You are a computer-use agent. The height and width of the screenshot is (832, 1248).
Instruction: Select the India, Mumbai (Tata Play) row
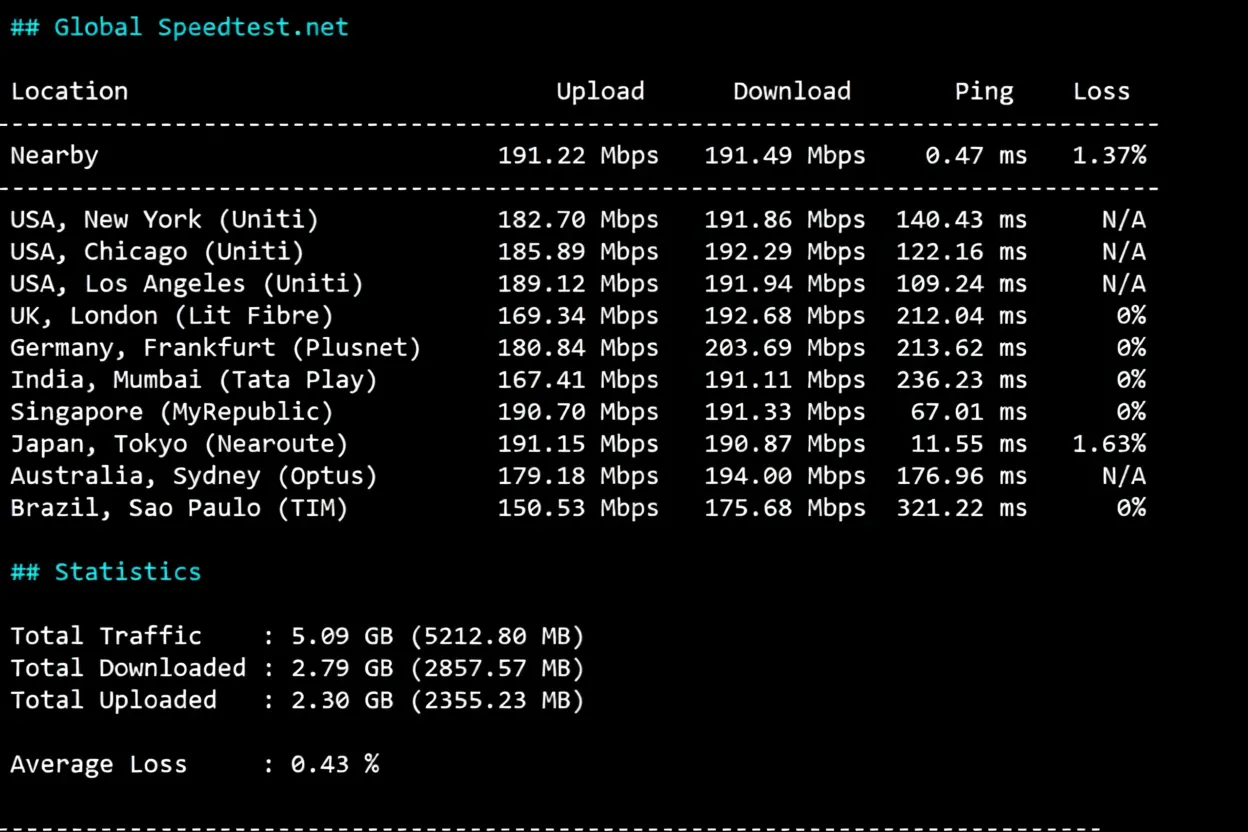(190, 379)
